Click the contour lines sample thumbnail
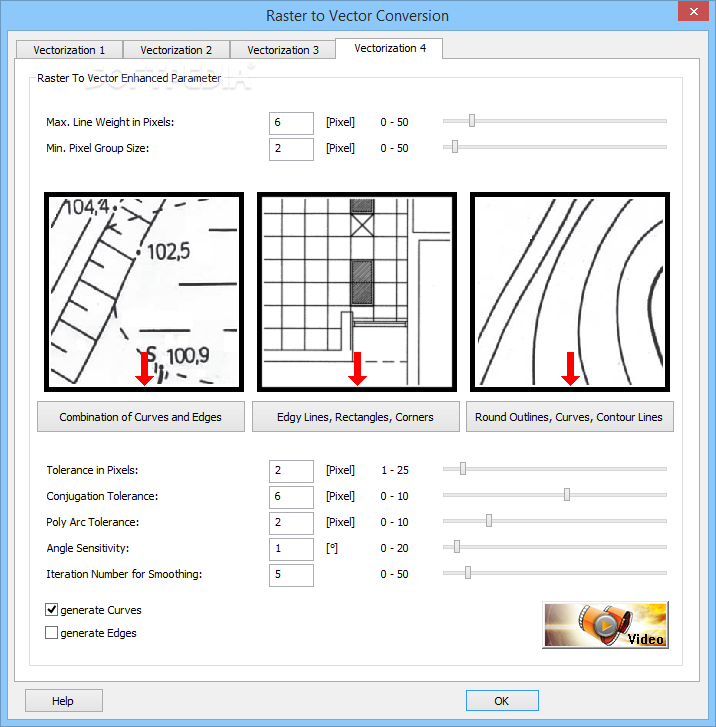The image size is (716, 727). tap(570, 292)
